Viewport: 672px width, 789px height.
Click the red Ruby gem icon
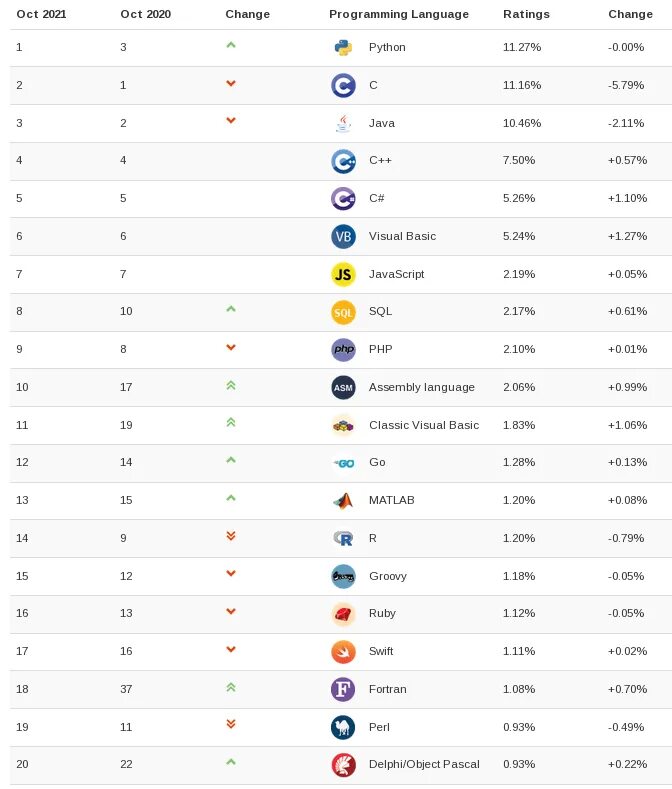click(x=343, y=614)
